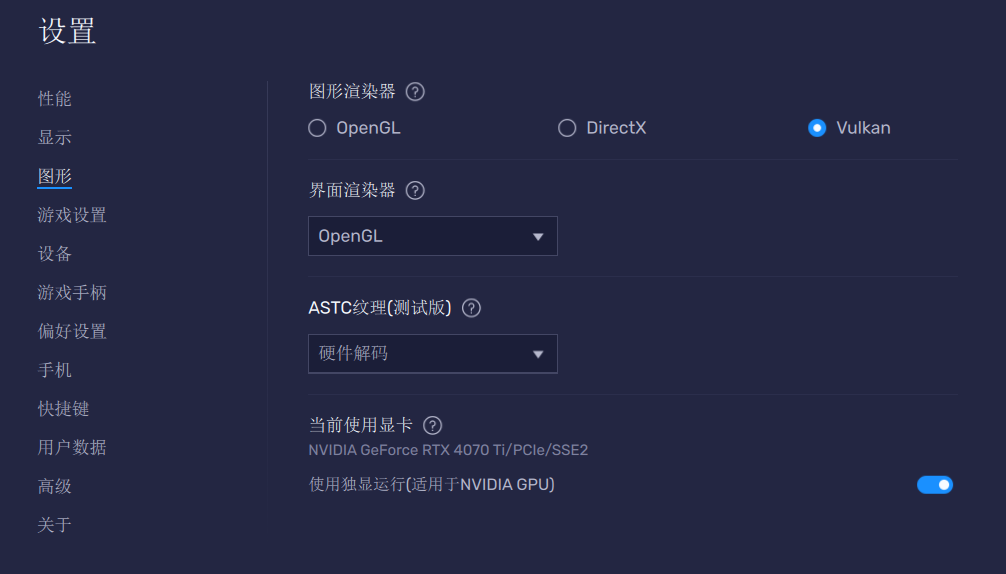Screen dimensions: 1006x574
Task: Select the OpenGL graphics renderer radio button
Action: (x=317, y=128)
